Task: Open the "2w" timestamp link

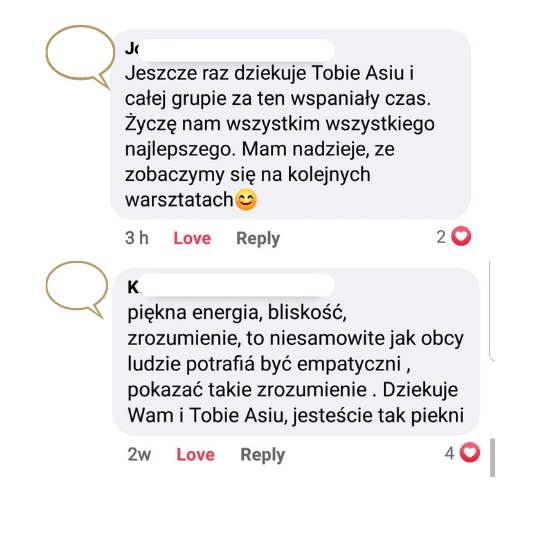Action: (139, 454)
